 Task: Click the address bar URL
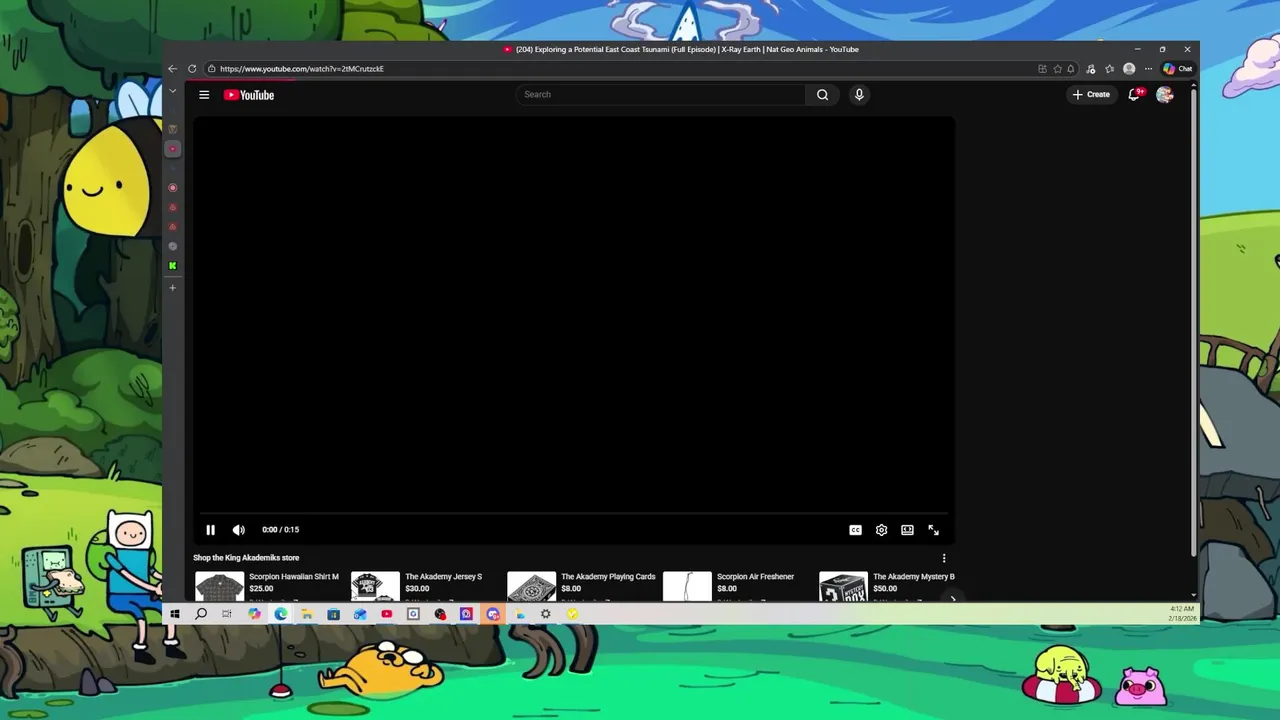pyautogui.click(x=302, y=69)
